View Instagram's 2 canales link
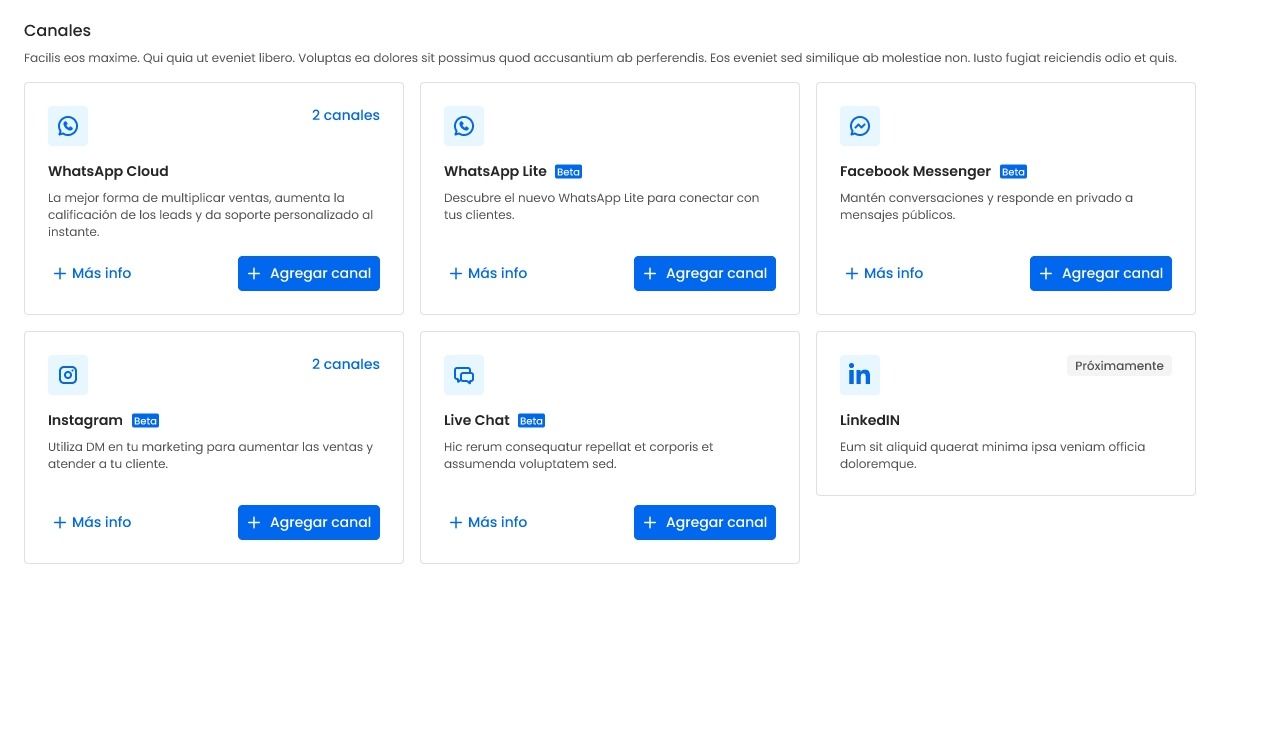The width and height of the screenshot is (1263, 740). tap(345, 364)
